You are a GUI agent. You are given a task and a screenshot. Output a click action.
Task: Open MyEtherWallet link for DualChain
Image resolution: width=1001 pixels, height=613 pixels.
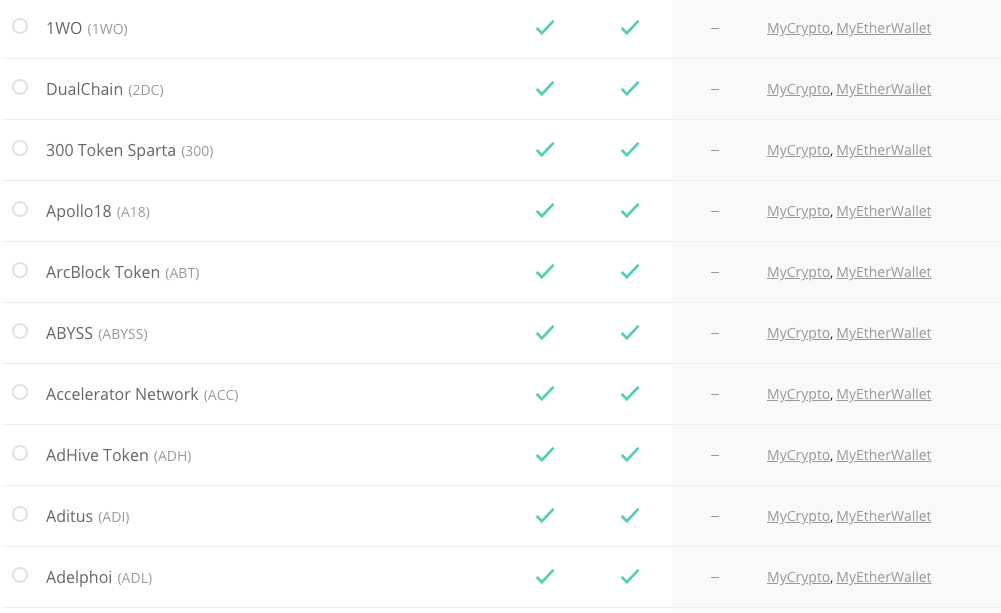[x=884, y=89]
